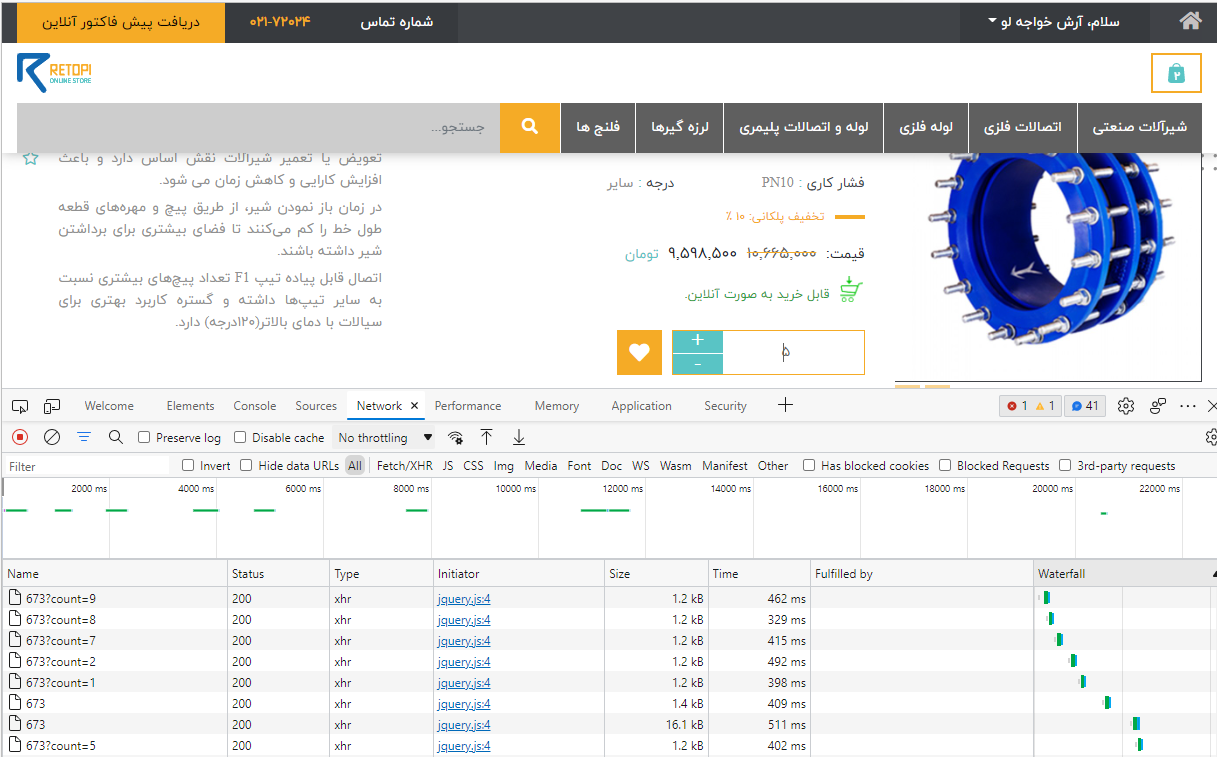This screenshot has height=757, width=1217.
Task: Open the No throttling dropdown
Action: pos(384,437)
